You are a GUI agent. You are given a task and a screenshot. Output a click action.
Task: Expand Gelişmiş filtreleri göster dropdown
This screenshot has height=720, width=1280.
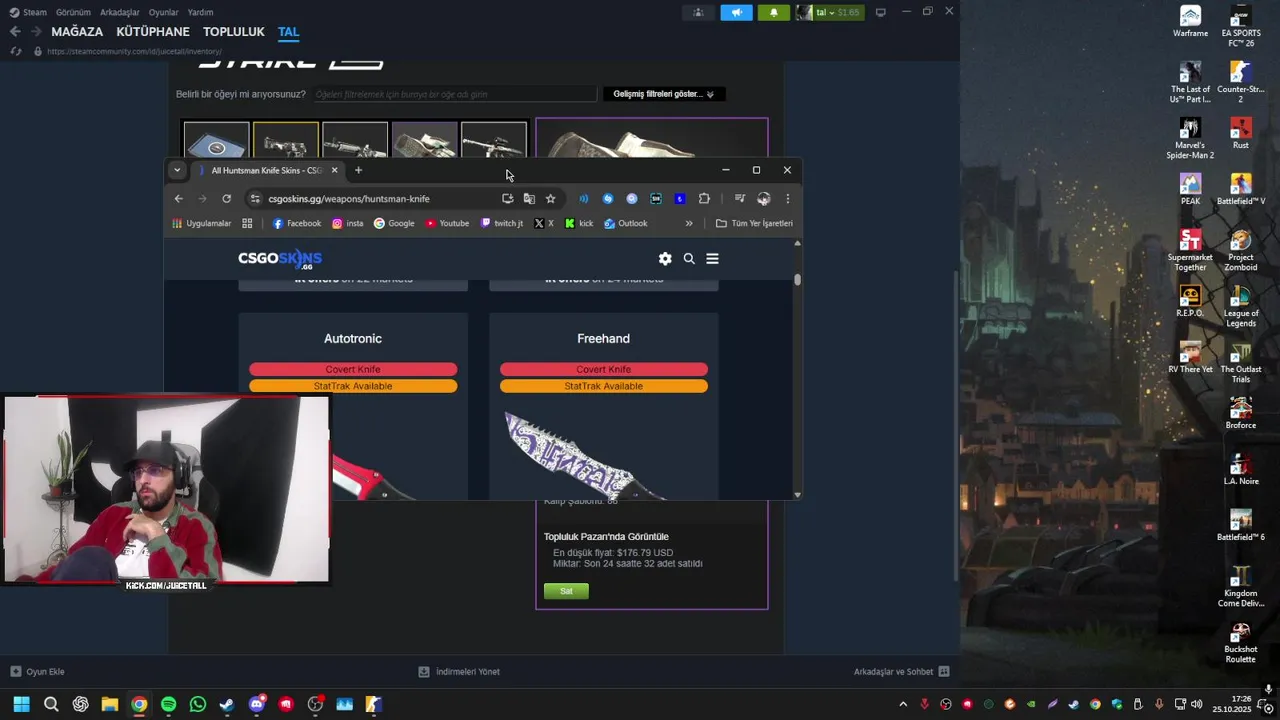[x=664, y=94]
